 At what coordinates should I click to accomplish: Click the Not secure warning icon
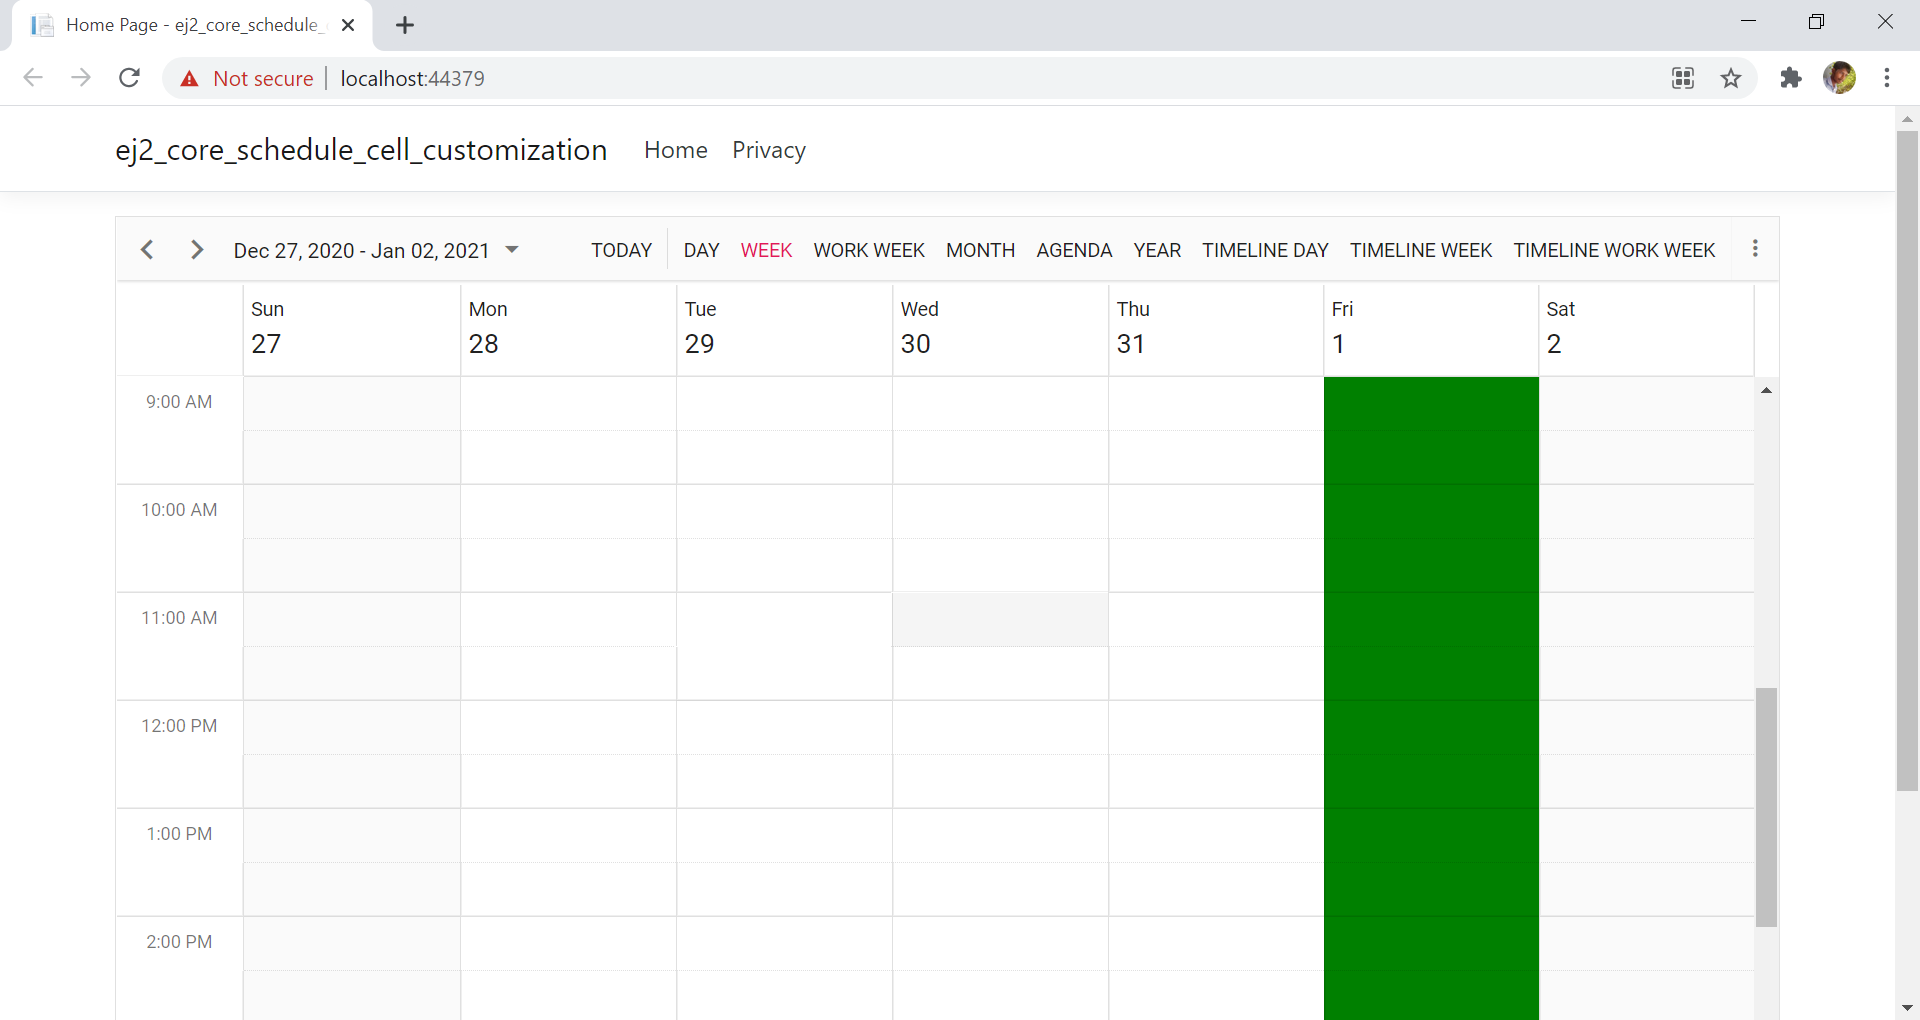190,79
